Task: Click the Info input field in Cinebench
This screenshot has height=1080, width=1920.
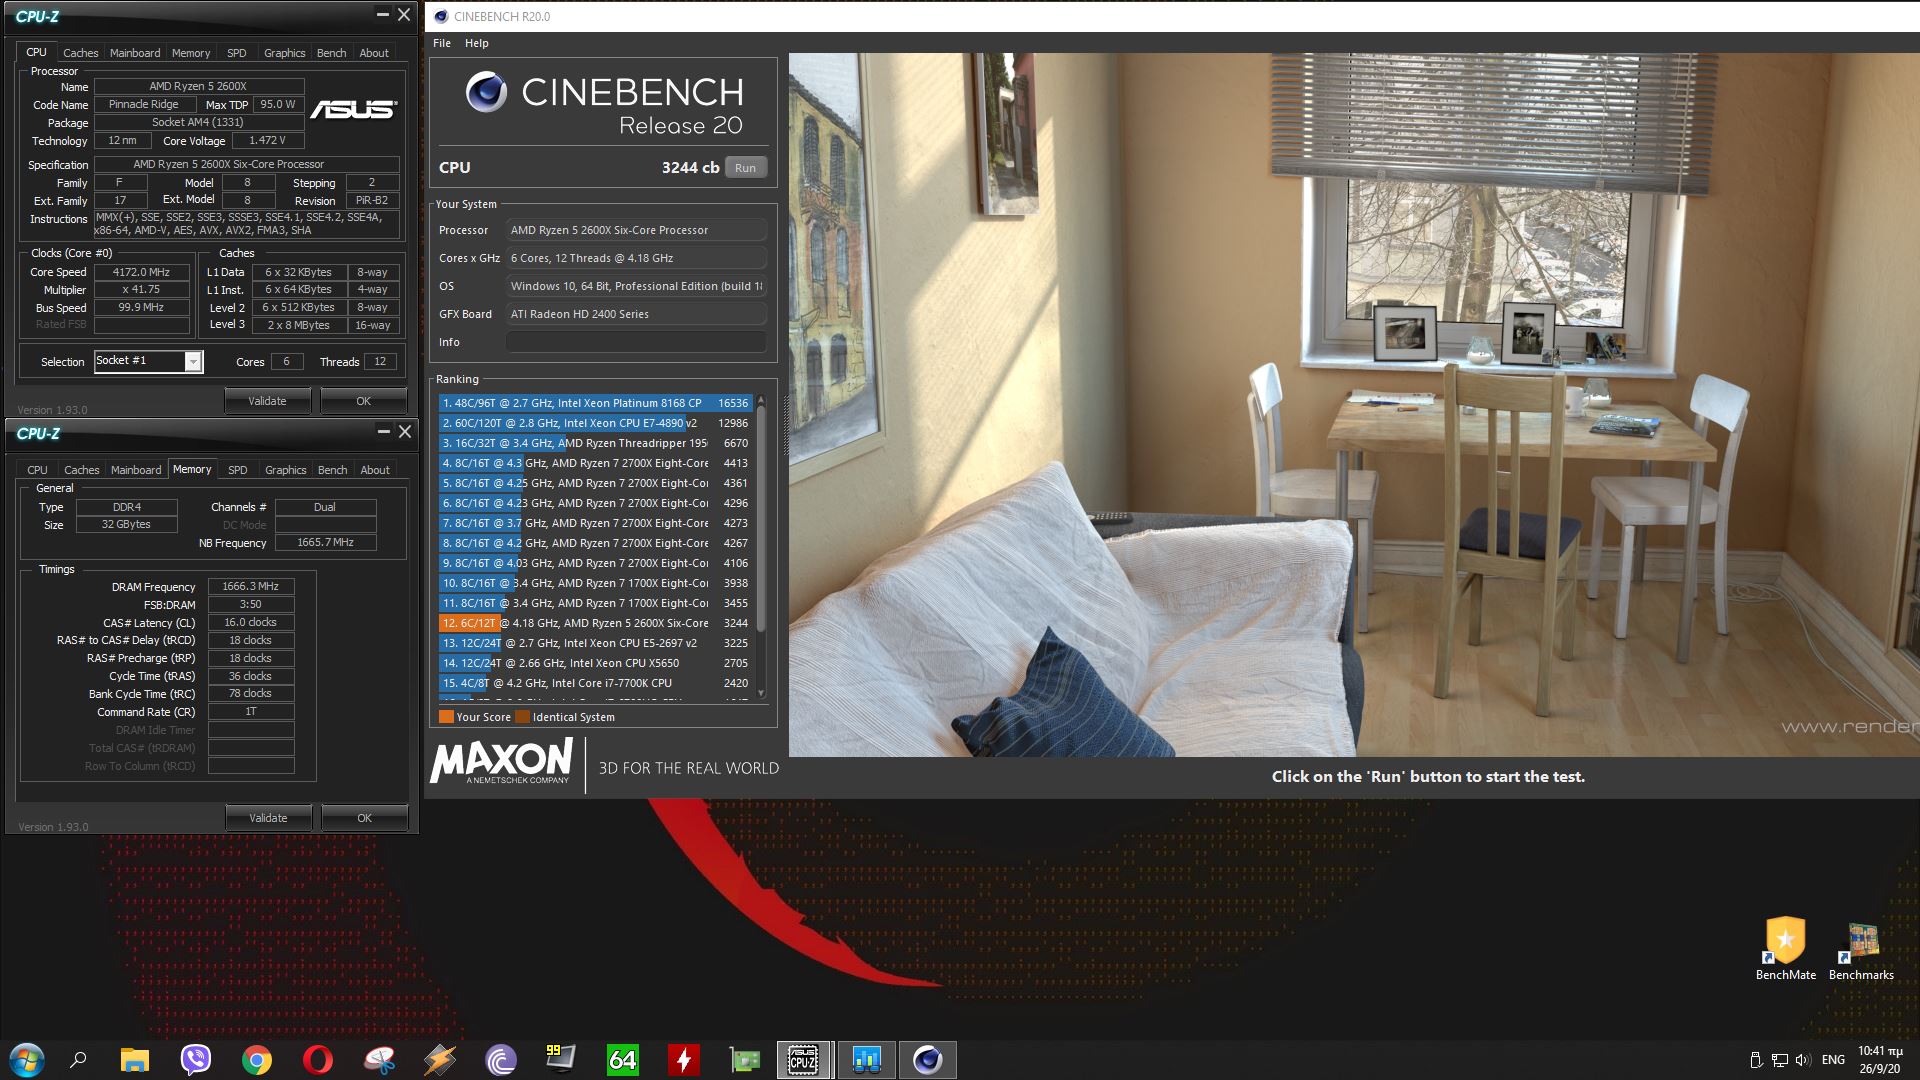Action: tap(636, 342)
